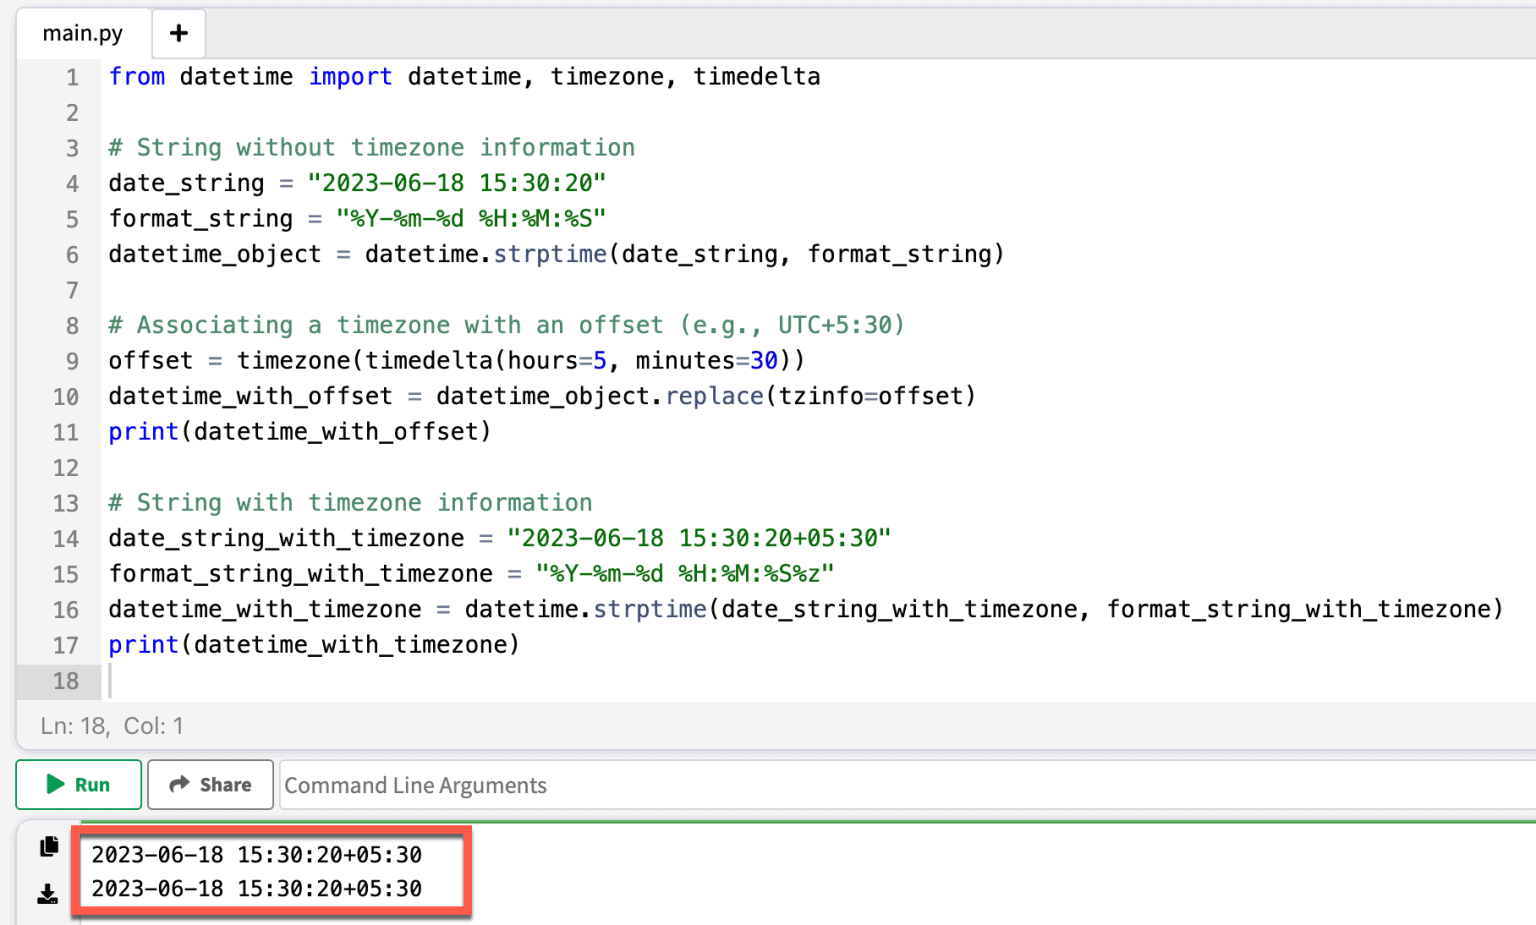
Task: Click the green Run button
Action: point(78,784)
